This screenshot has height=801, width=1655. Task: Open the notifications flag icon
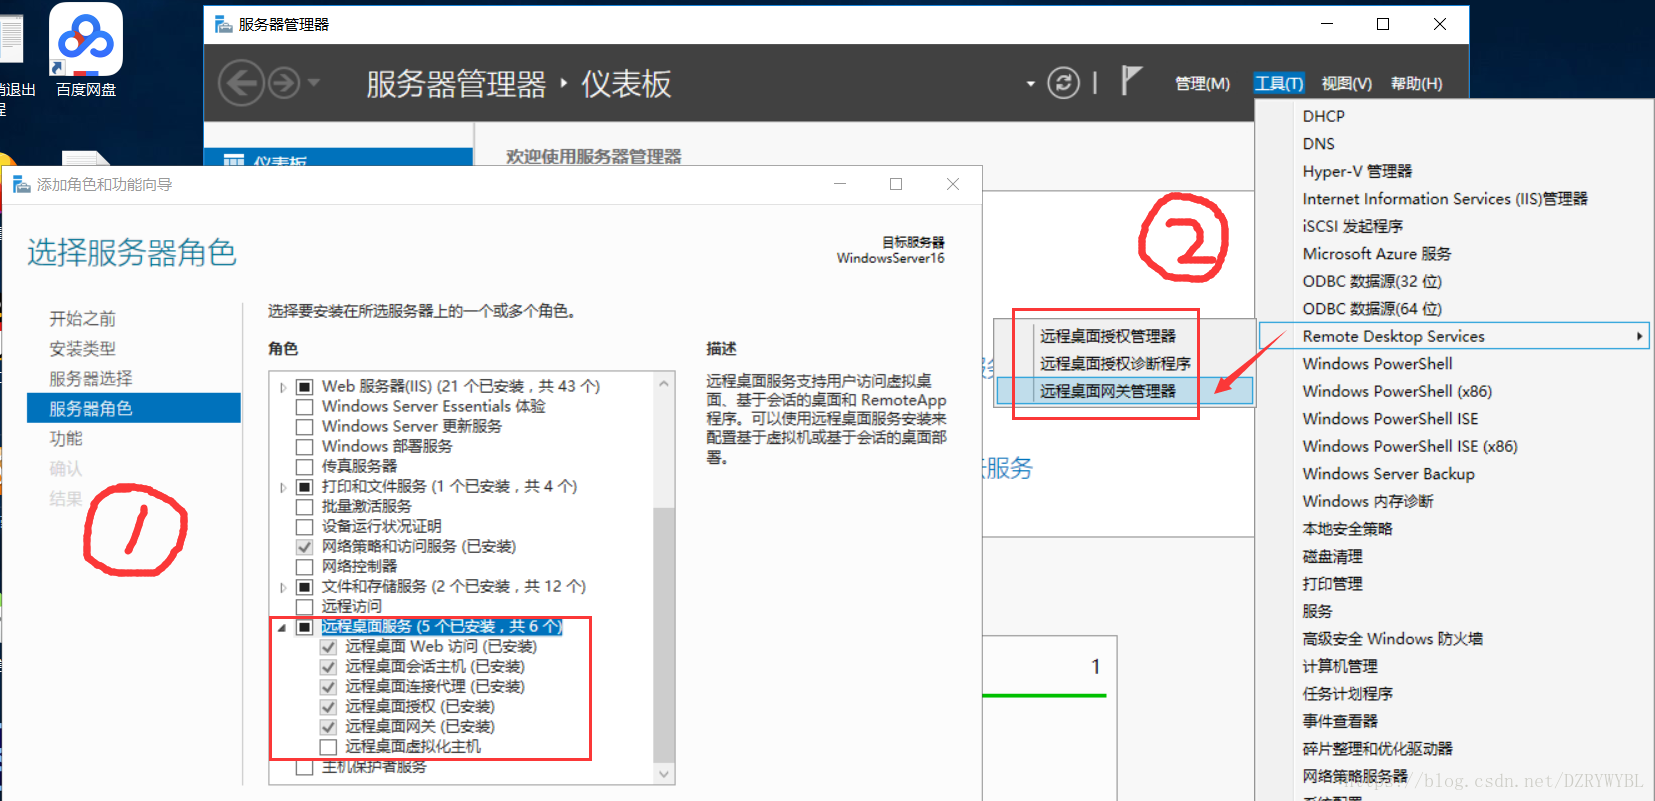click(x=1131, y=80)
